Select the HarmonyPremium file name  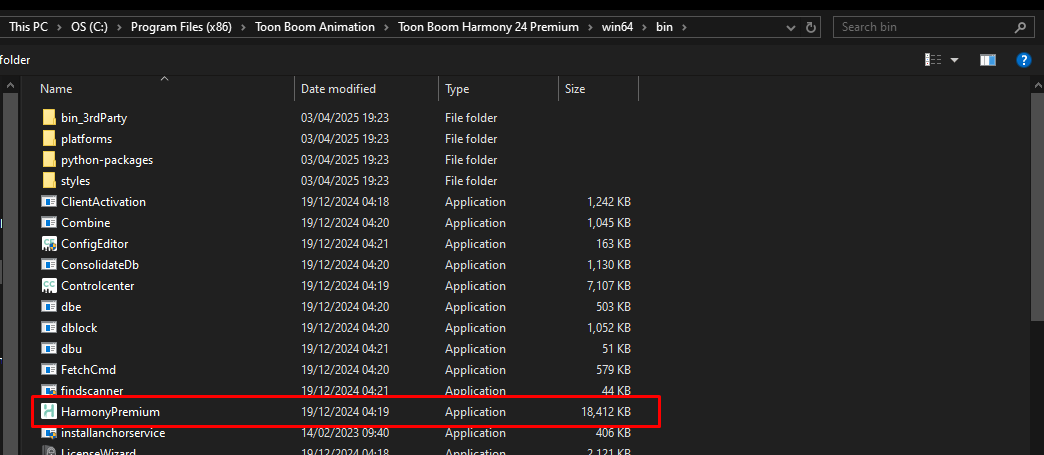(x=111, y=412)
